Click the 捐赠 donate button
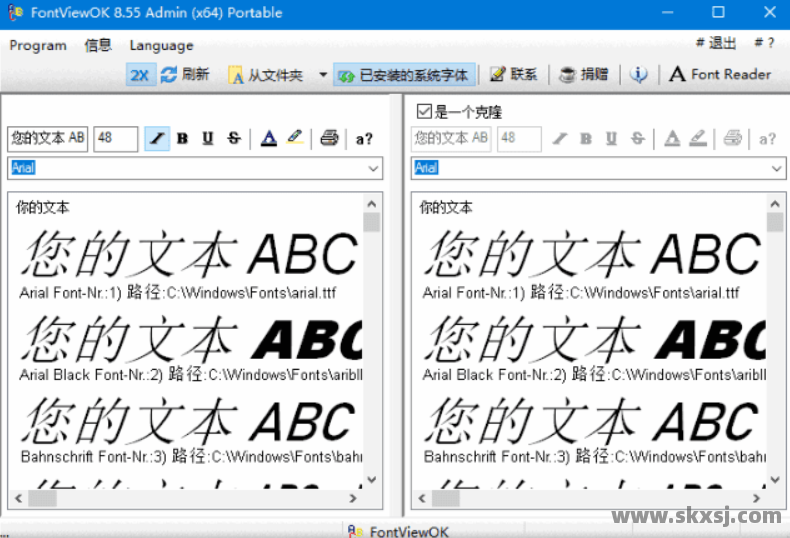790x538 pixels. [x=584, y=75]
